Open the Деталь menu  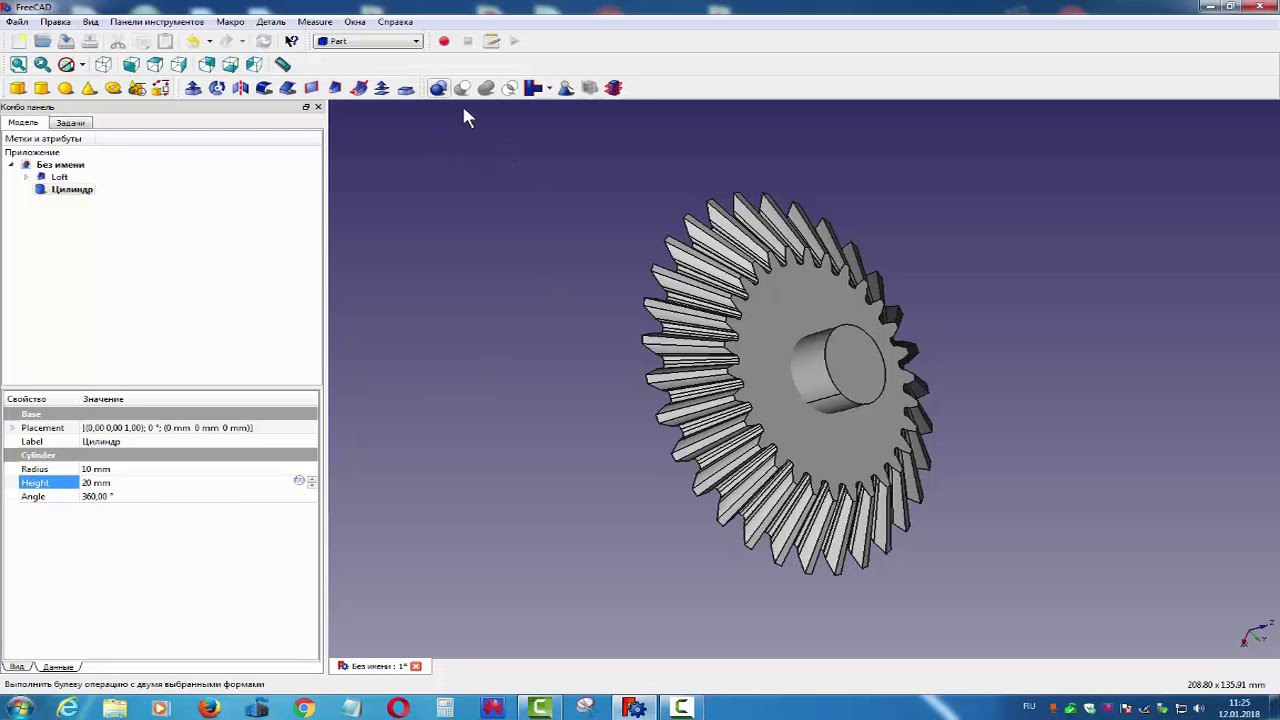271,22
